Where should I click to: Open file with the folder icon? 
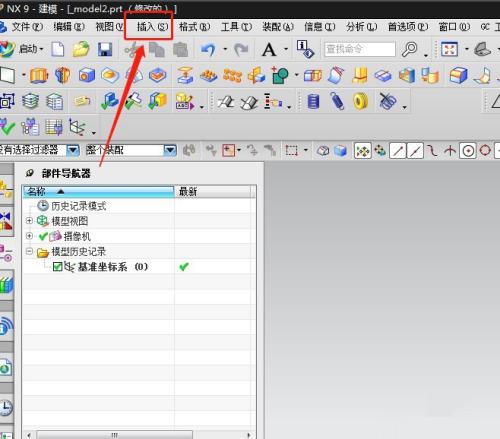[81, 49]
